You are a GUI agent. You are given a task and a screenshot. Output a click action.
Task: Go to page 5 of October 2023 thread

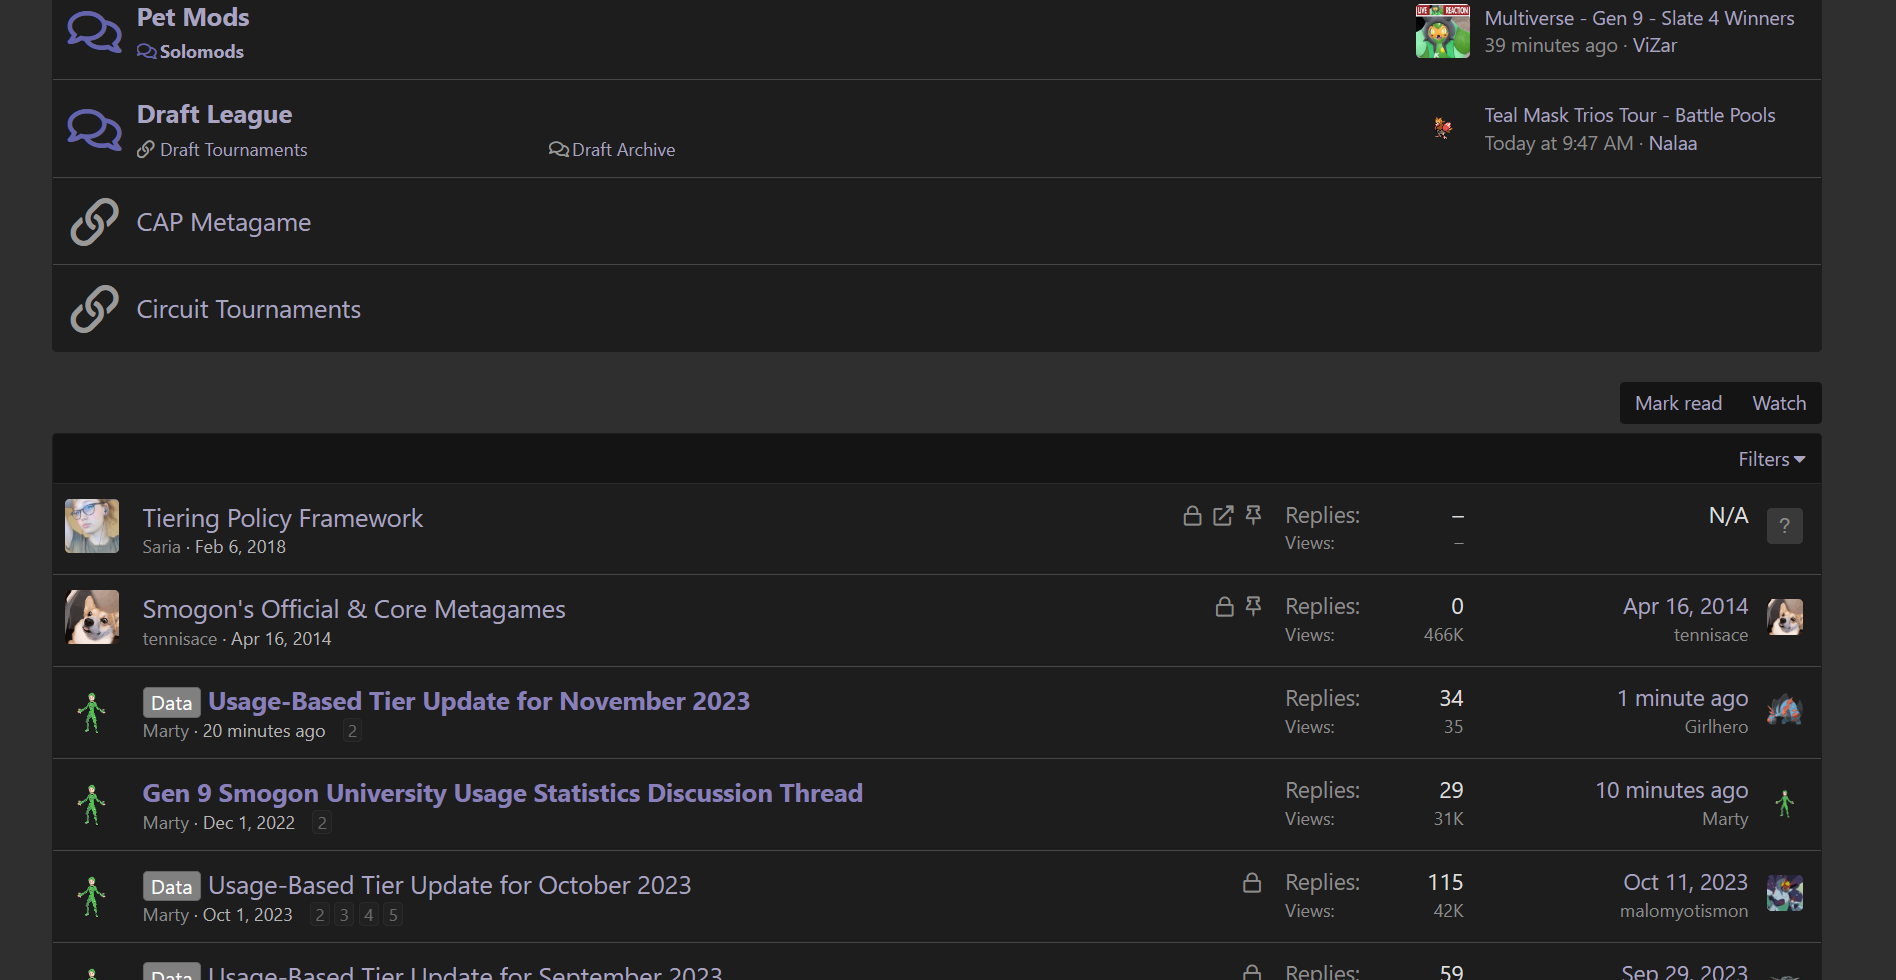point(393,915)
